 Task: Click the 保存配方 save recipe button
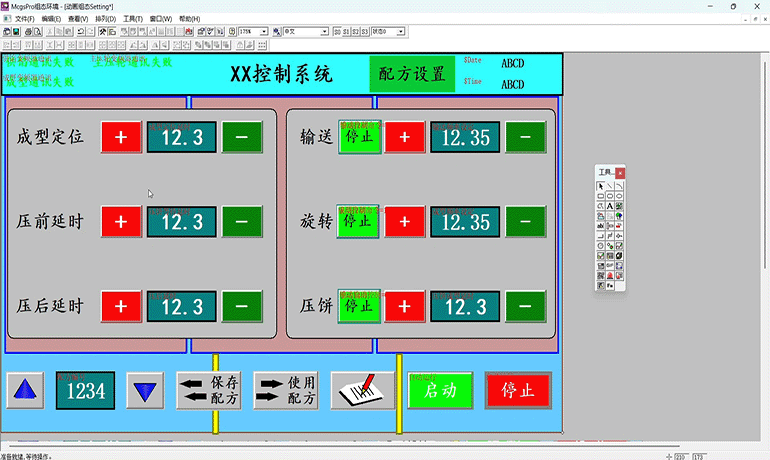tap(210, 390)
